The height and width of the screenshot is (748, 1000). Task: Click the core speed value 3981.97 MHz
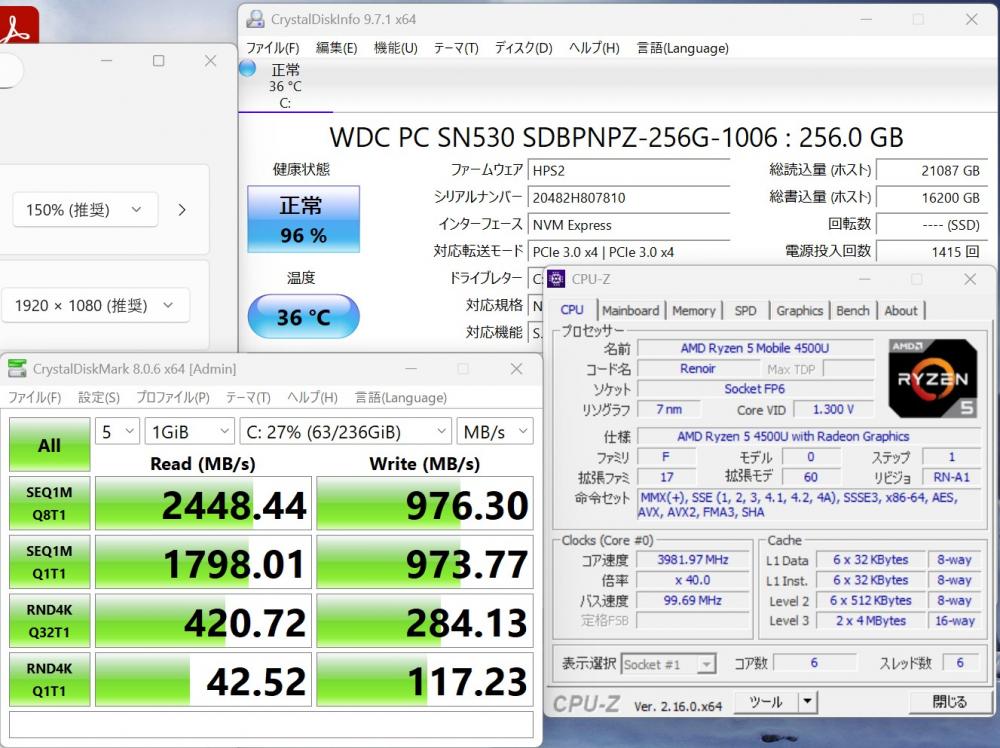pos(693,560)
